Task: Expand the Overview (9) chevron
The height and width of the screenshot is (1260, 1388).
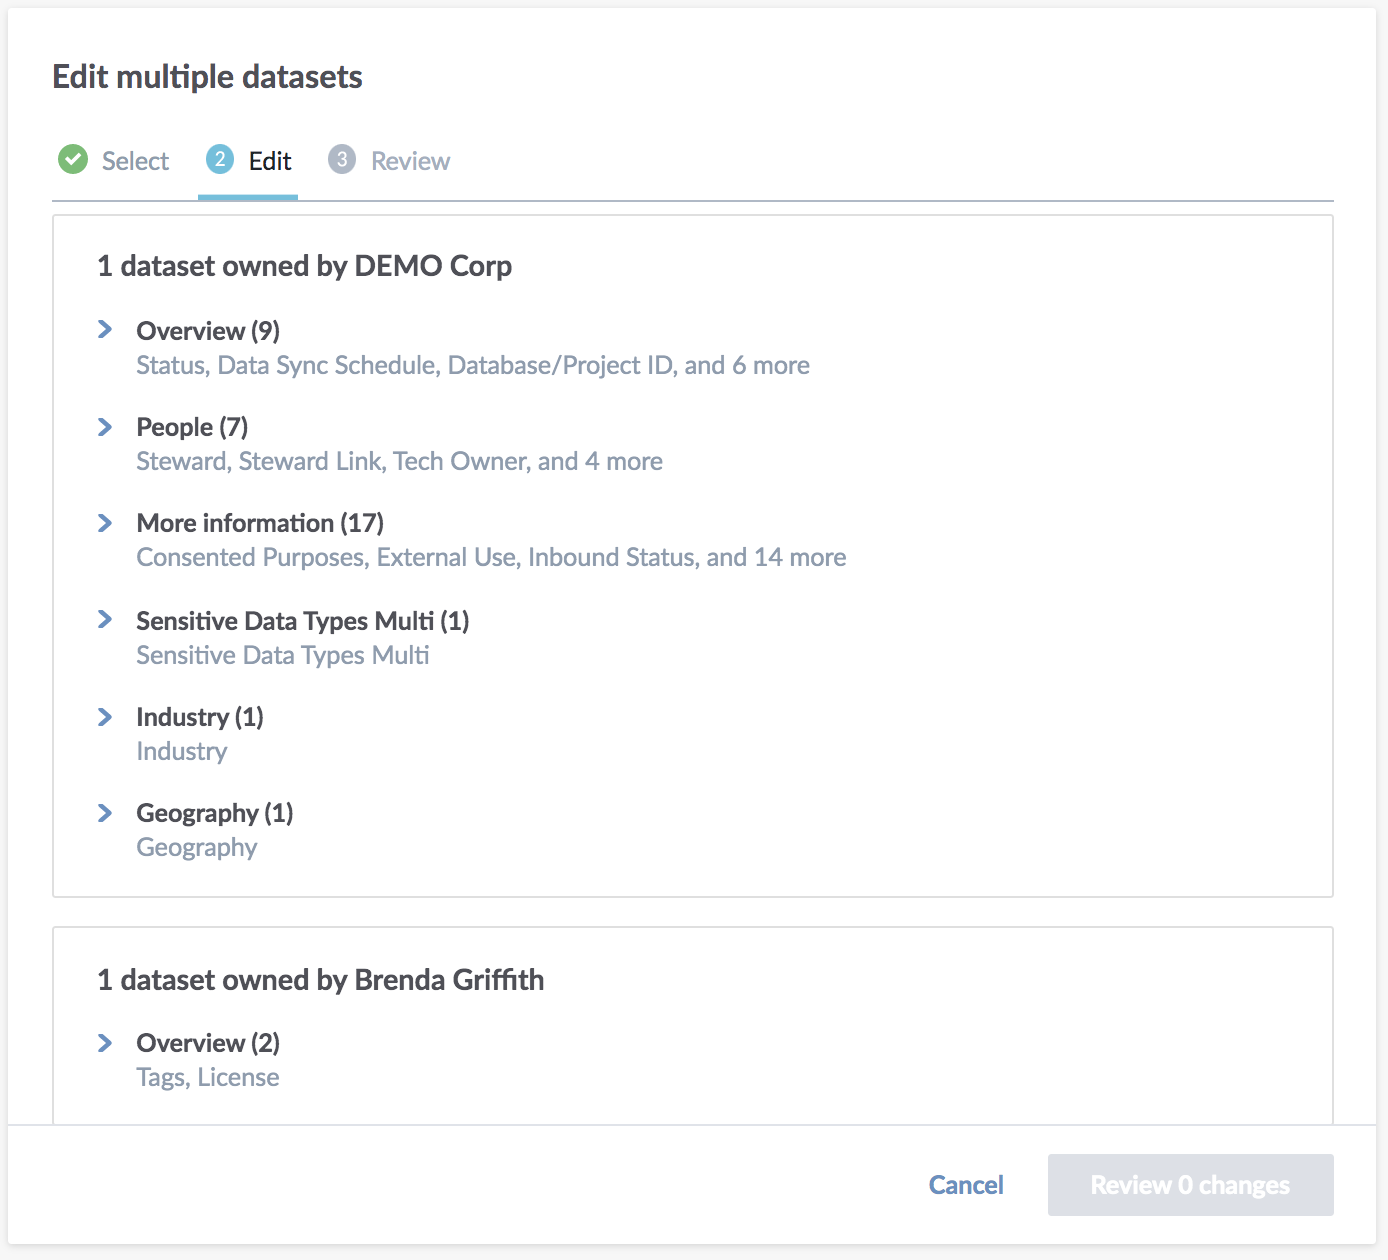Action: point(105,329)
